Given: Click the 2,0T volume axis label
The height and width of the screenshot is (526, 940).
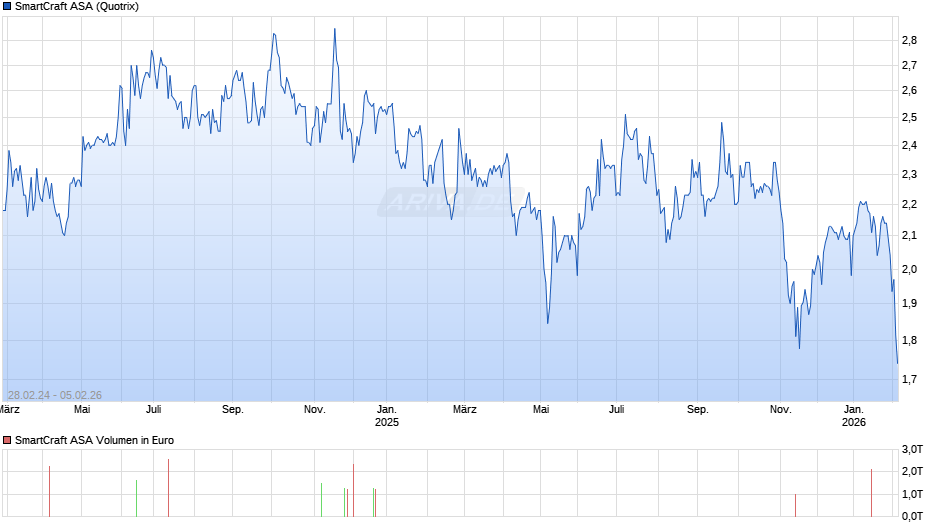Looking at the screenshot, I should (x=912, y=471).
